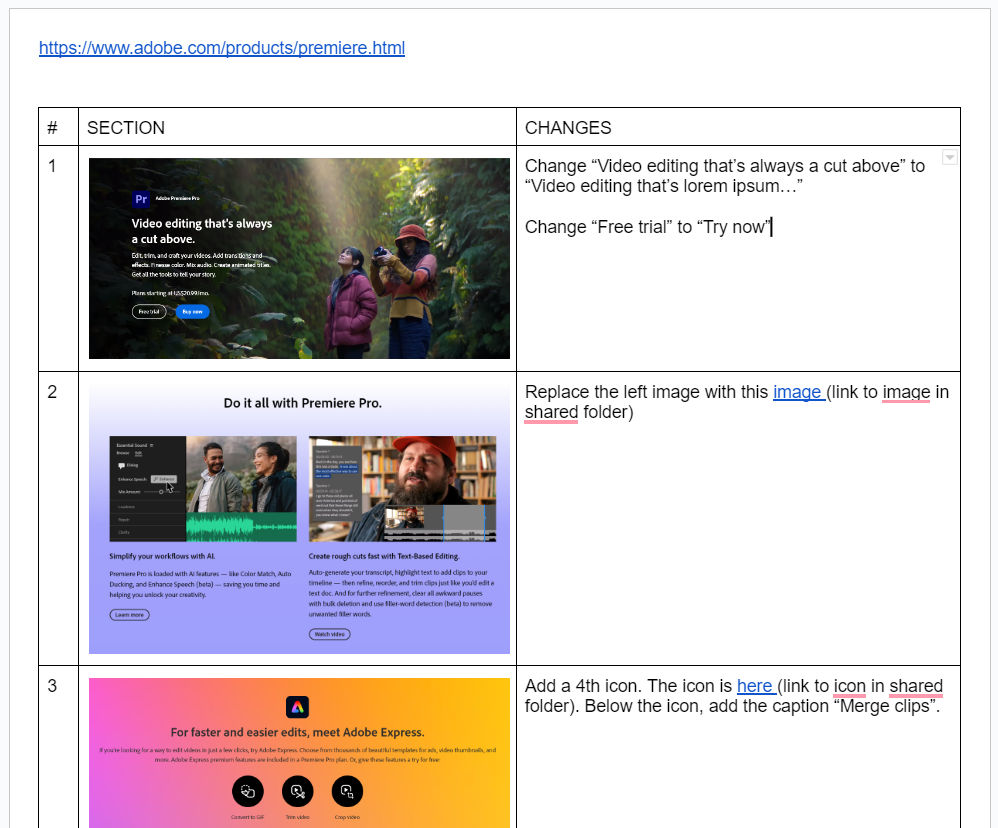Select the Trim video icon
This screenshot has height=828, width=998.
[297, 791]
